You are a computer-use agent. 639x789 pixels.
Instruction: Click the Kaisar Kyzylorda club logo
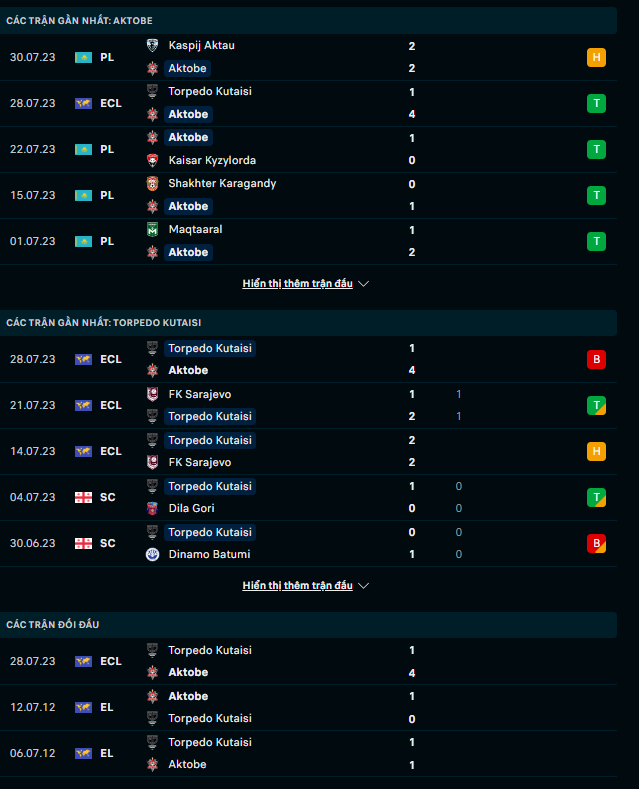(152, 160)
